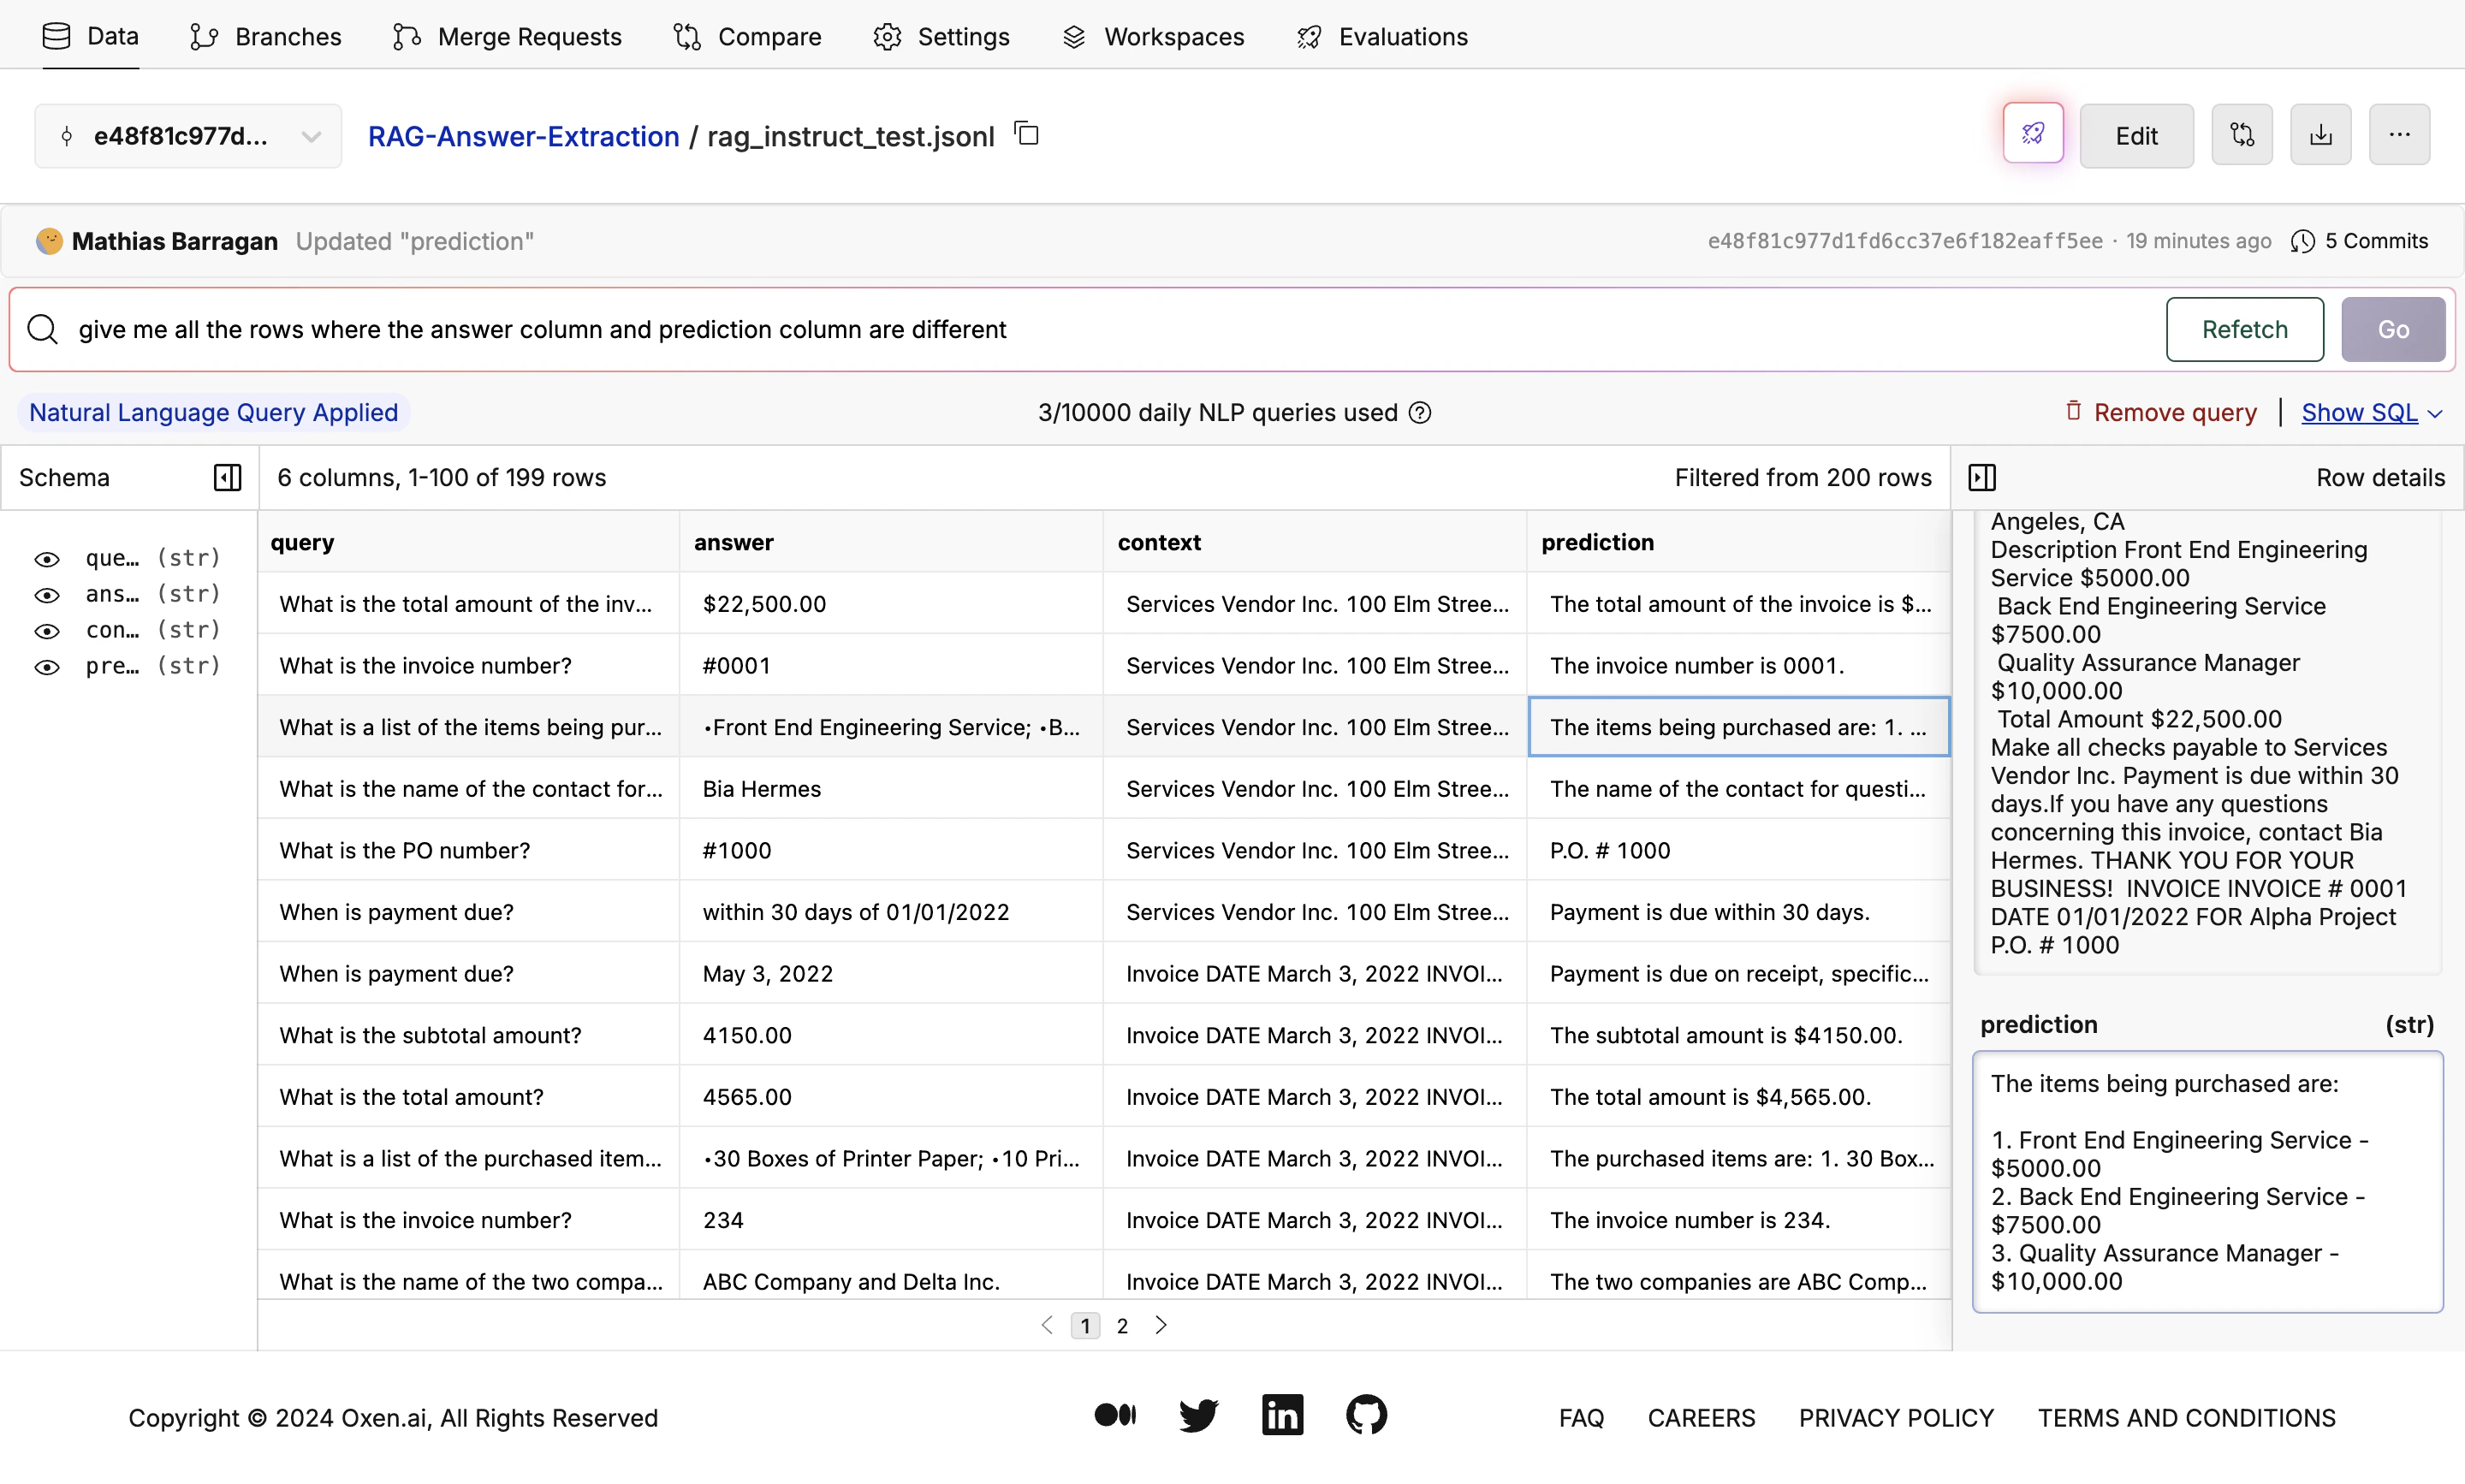Go to next page with right chevron
2465x1484 pixels.
[x=1160, y=1325]
